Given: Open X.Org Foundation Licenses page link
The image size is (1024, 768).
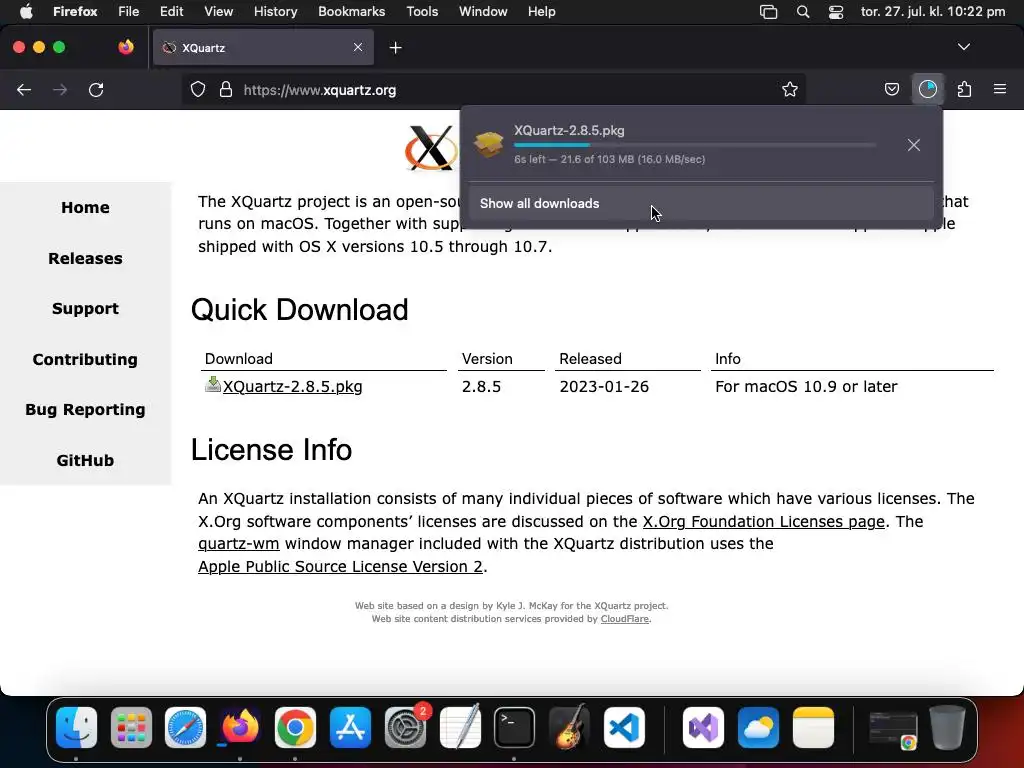Looking at the screenshot, I should (x=763, y=522).
